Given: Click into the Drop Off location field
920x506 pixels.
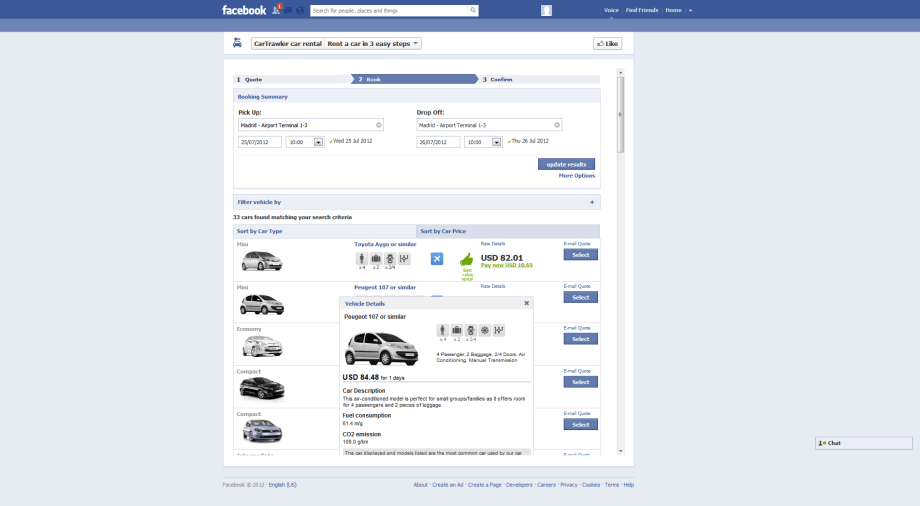Looking at the screenshot, I should coord(489,125).
